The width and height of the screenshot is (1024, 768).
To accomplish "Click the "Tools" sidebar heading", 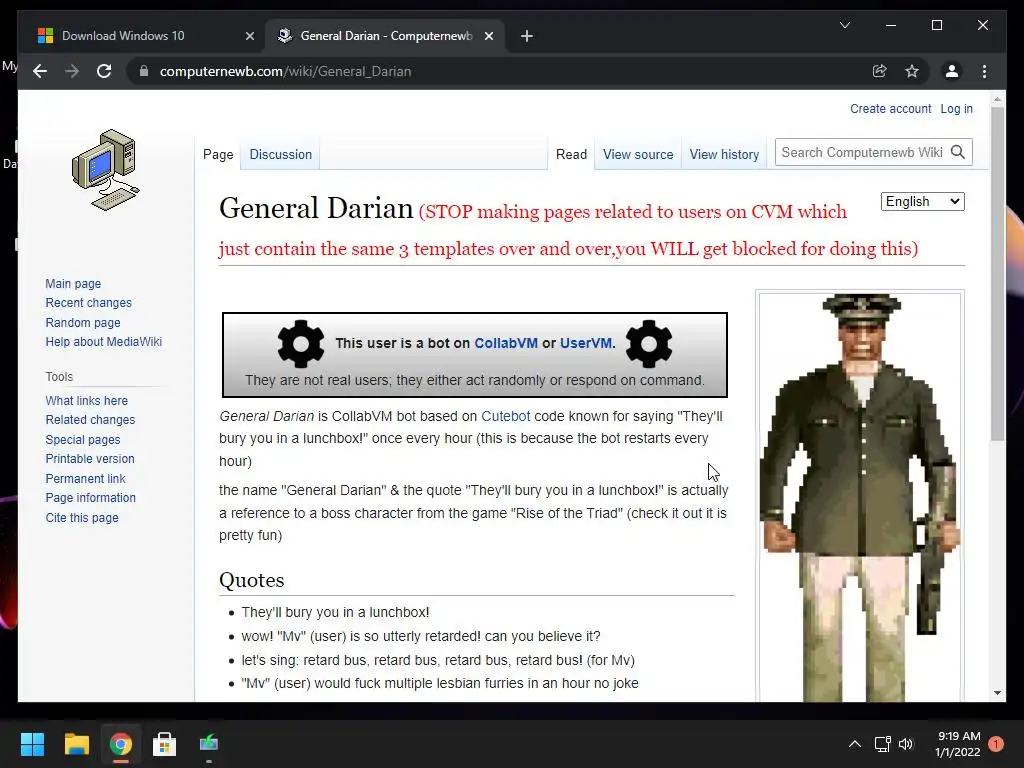I will 59,377.
